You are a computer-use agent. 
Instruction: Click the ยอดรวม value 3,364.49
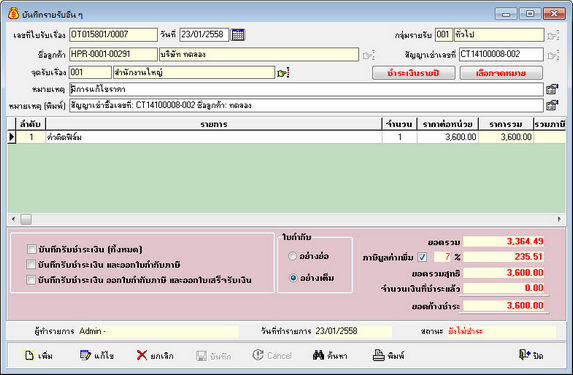pyautogui.click(x=504, y=241)
